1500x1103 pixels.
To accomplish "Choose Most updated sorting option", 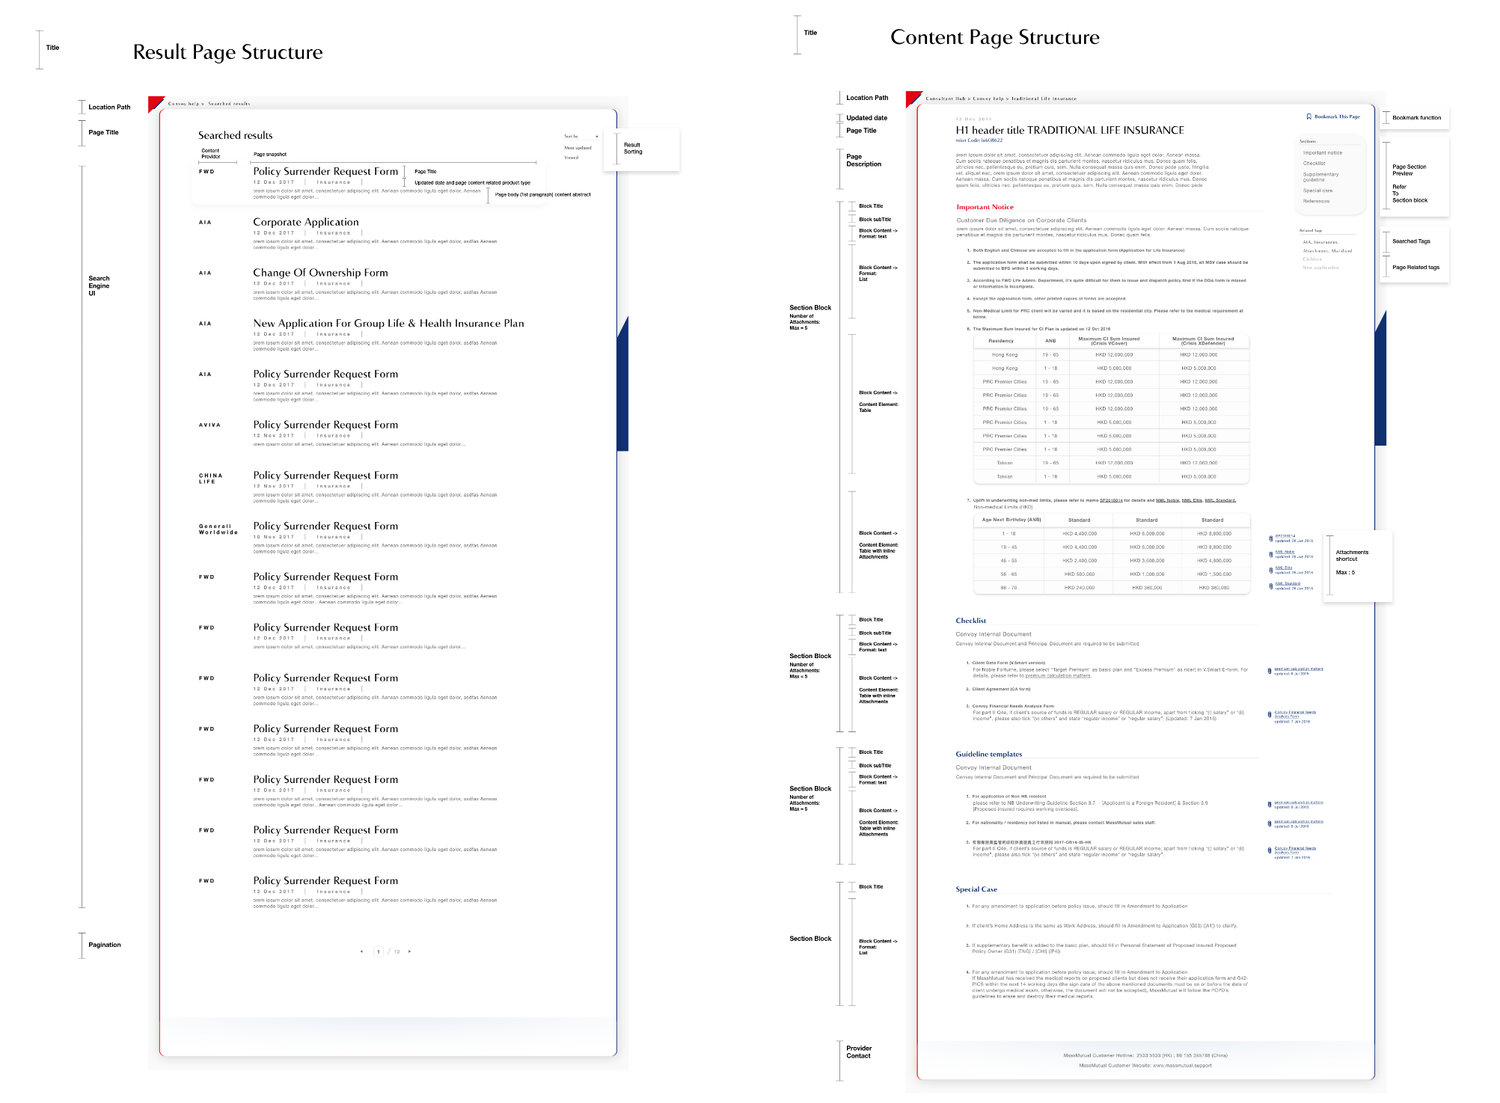I will (x=578, y=148).
